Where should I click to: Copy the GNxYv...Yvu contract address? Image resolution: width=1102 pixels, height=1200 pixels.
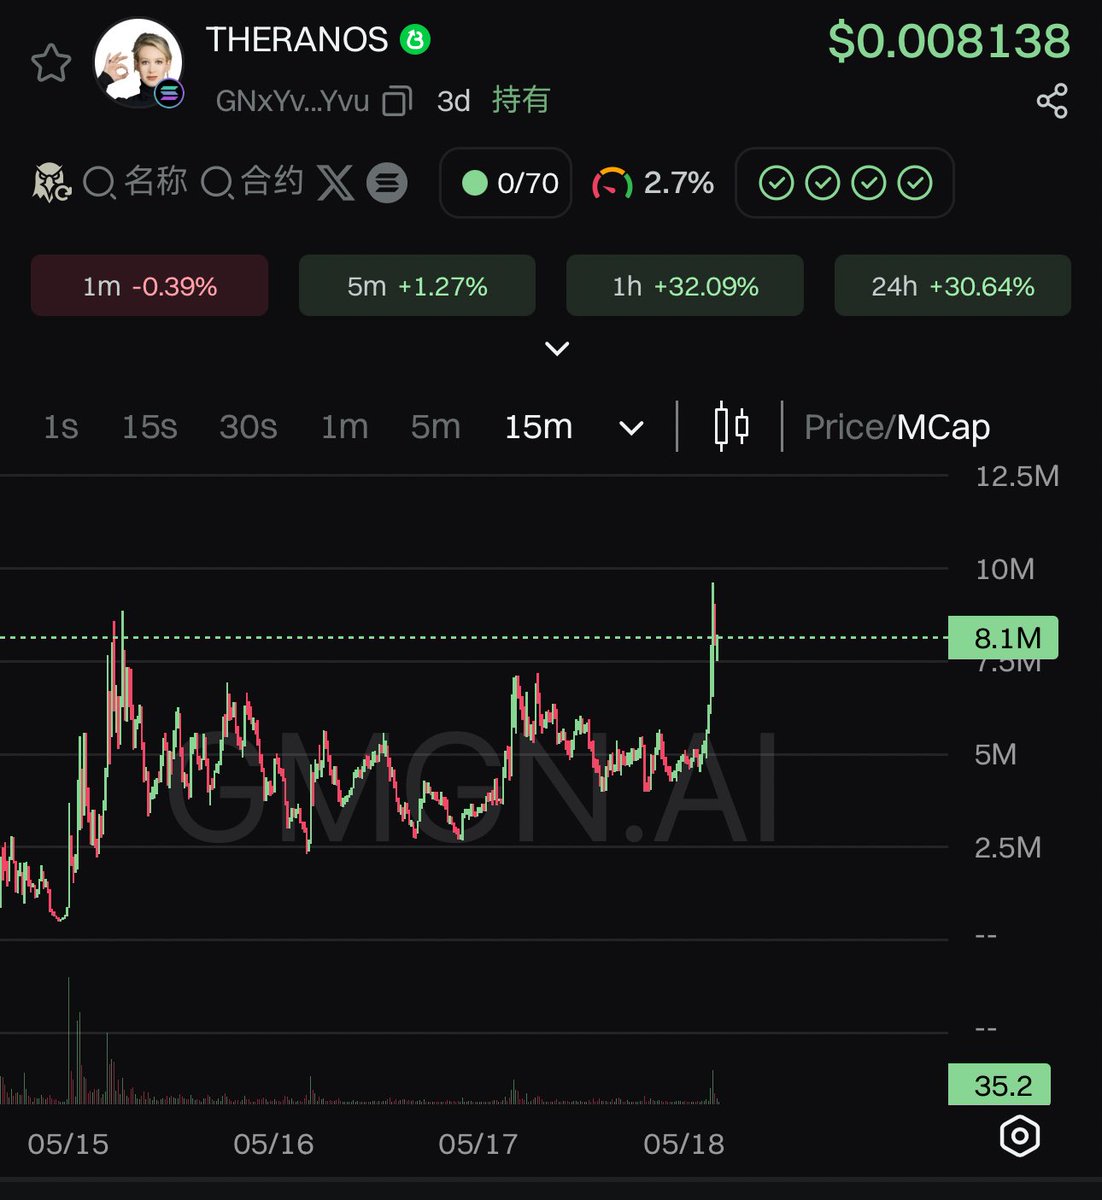tap(398, 101)
